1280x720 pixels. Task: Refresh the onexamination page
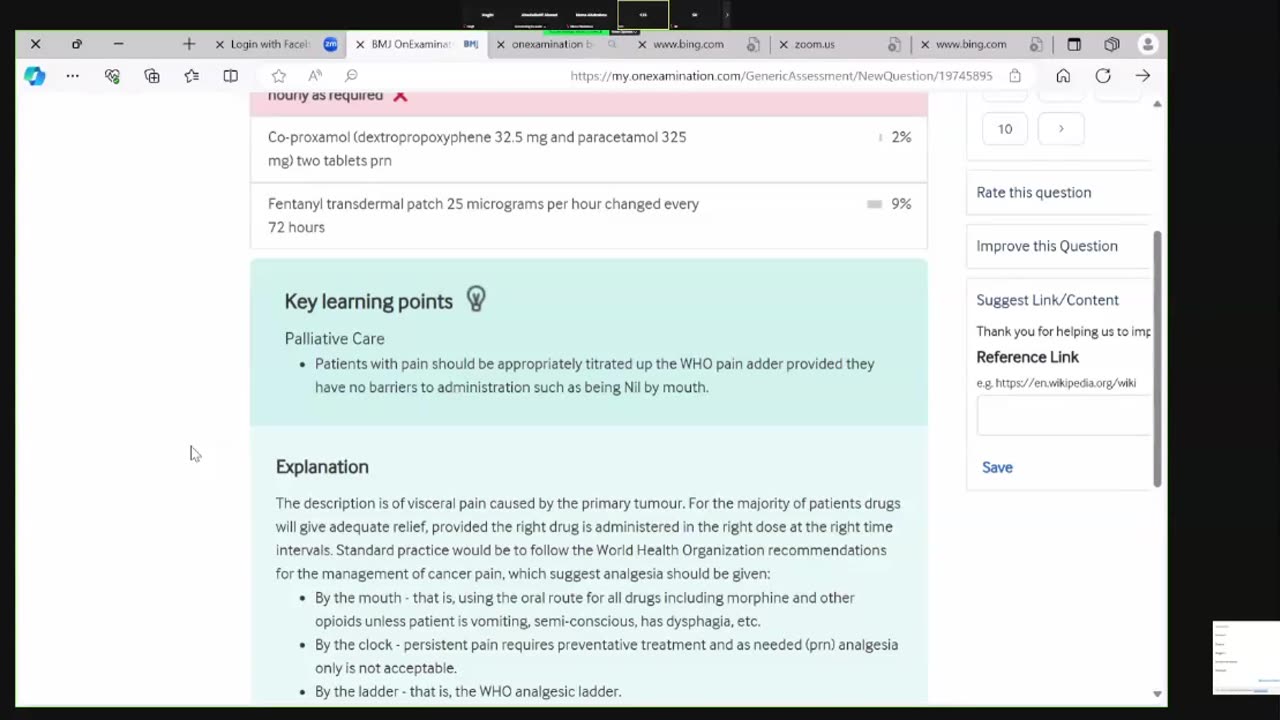coord(1103,76)
